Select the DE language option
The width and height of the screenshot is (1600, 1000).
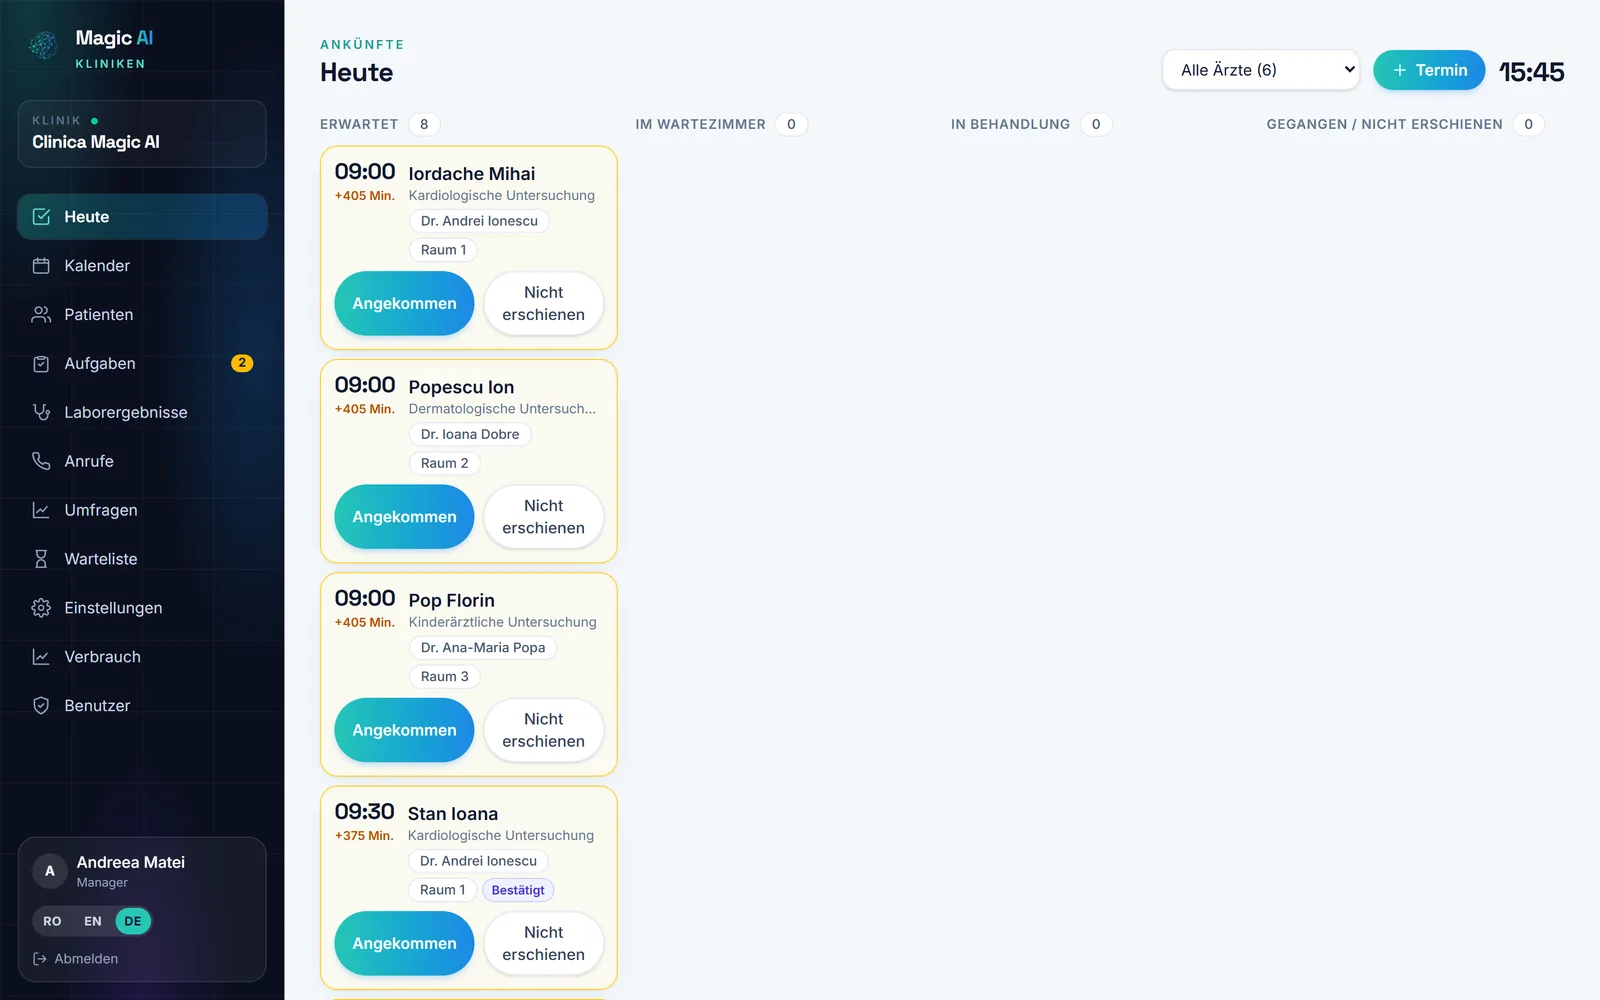(x=133, y=921)
